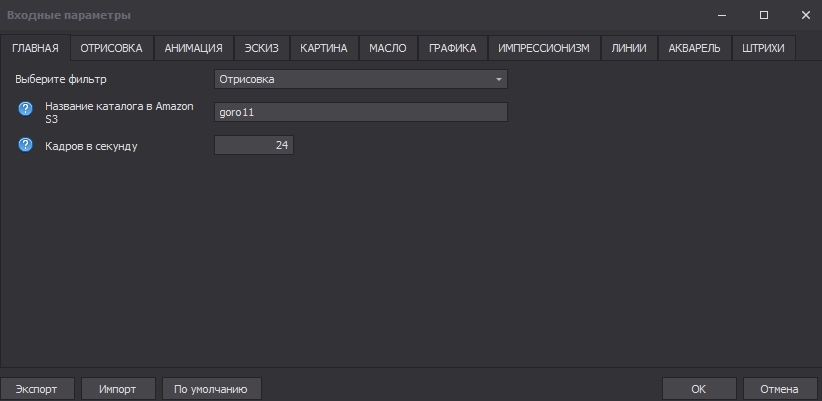This screenshot has height=401, width=822.
Task: Switch to the ЛИНИИ tab
Action: (x=629, y=48)
